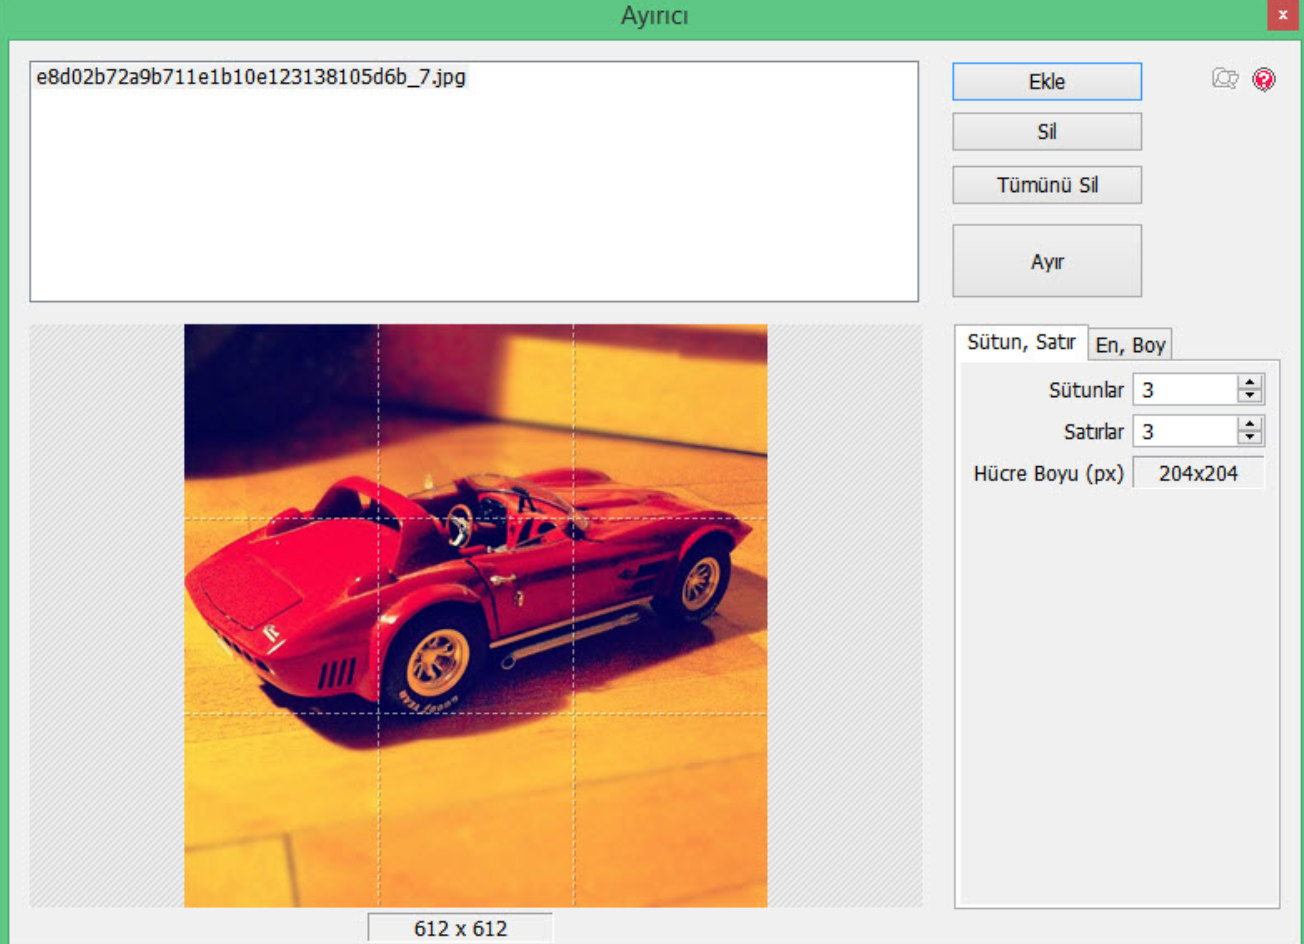Close the Ayırıcı window

click(x=1282, y=15)
